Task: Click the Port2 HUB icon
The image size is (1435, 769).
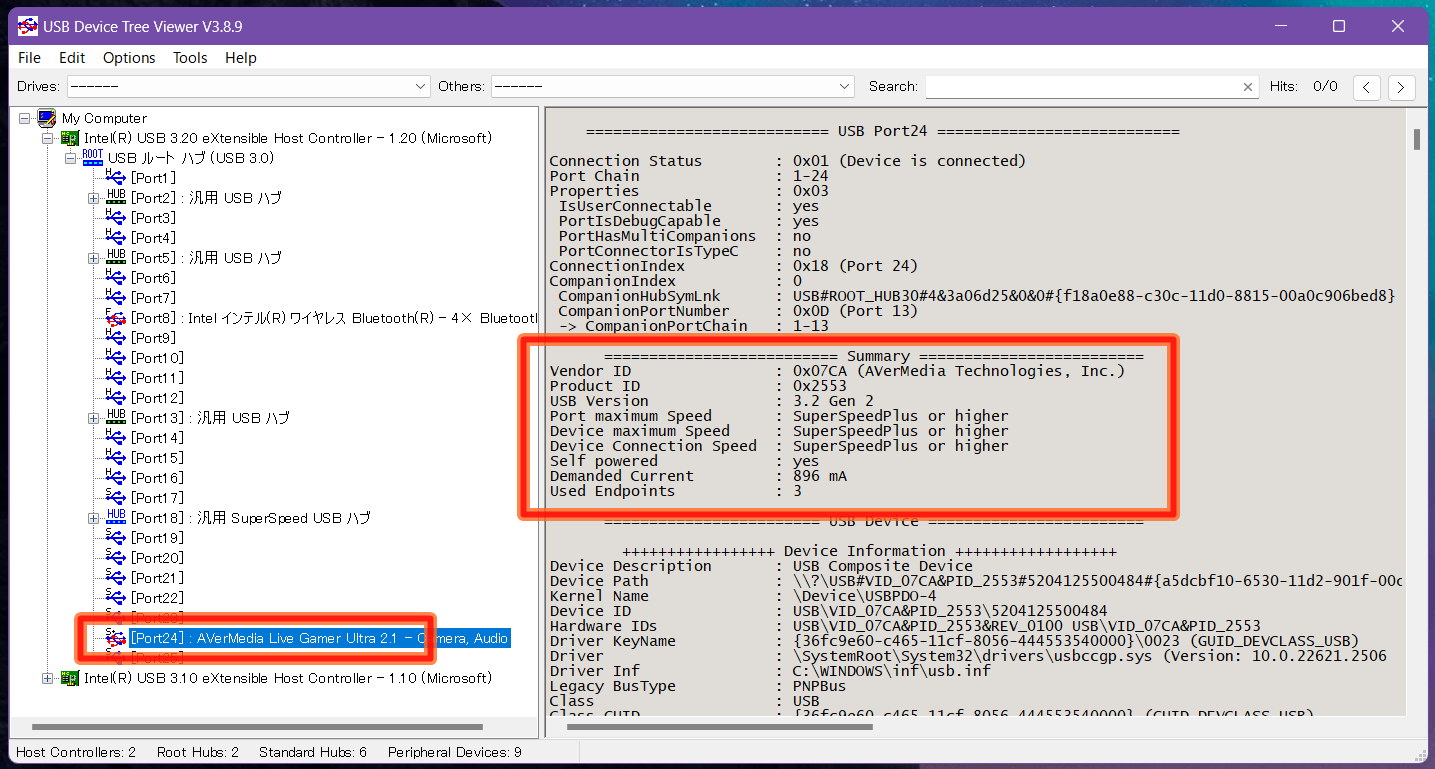Action: pyautogui.click(x=116, y=197)
